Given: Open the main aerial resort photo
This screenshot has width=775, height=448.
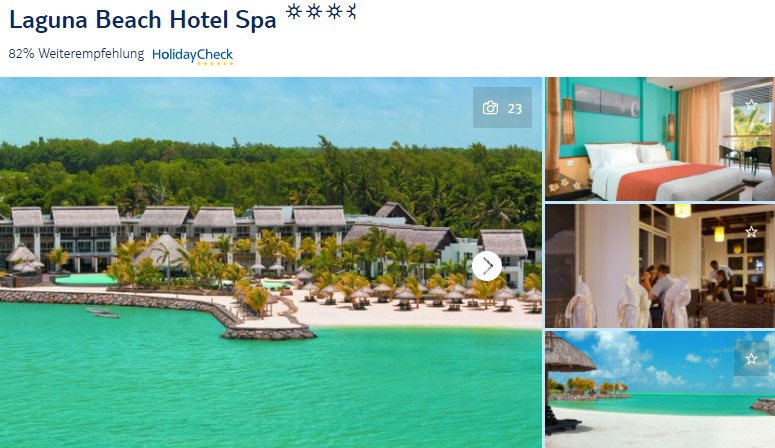Looking at the screenshot, I should point(271,263).
